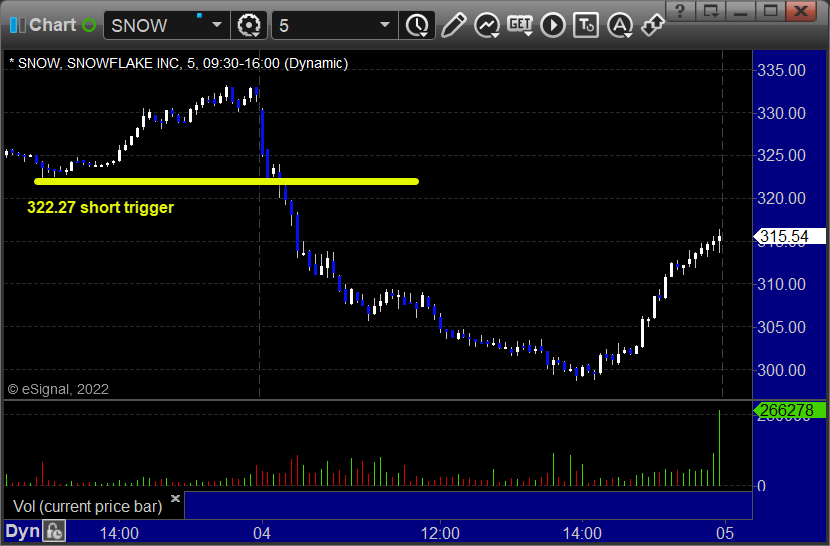Click the 300.00 price axis label
830x546 pixels.
click(x=781, y=370)
